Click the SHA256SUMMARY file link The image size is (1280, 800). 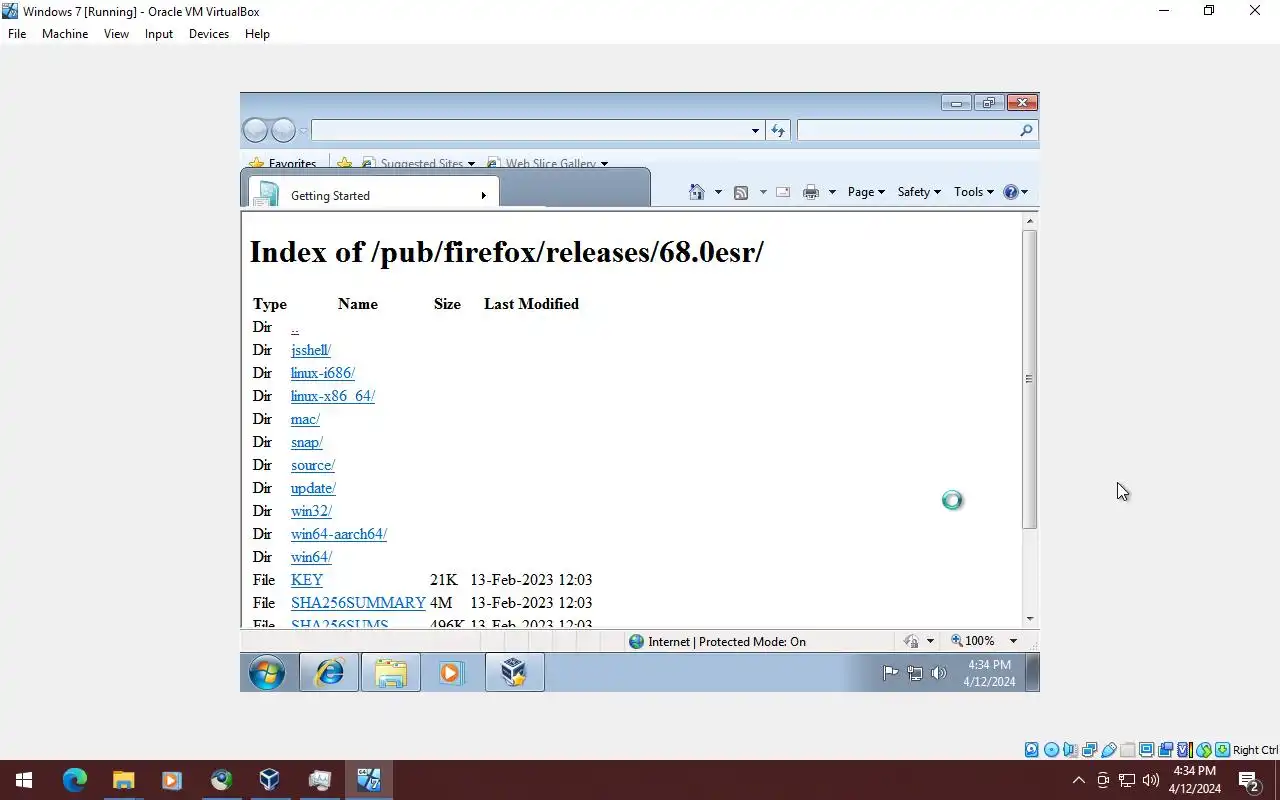click(x=358, y=603)
